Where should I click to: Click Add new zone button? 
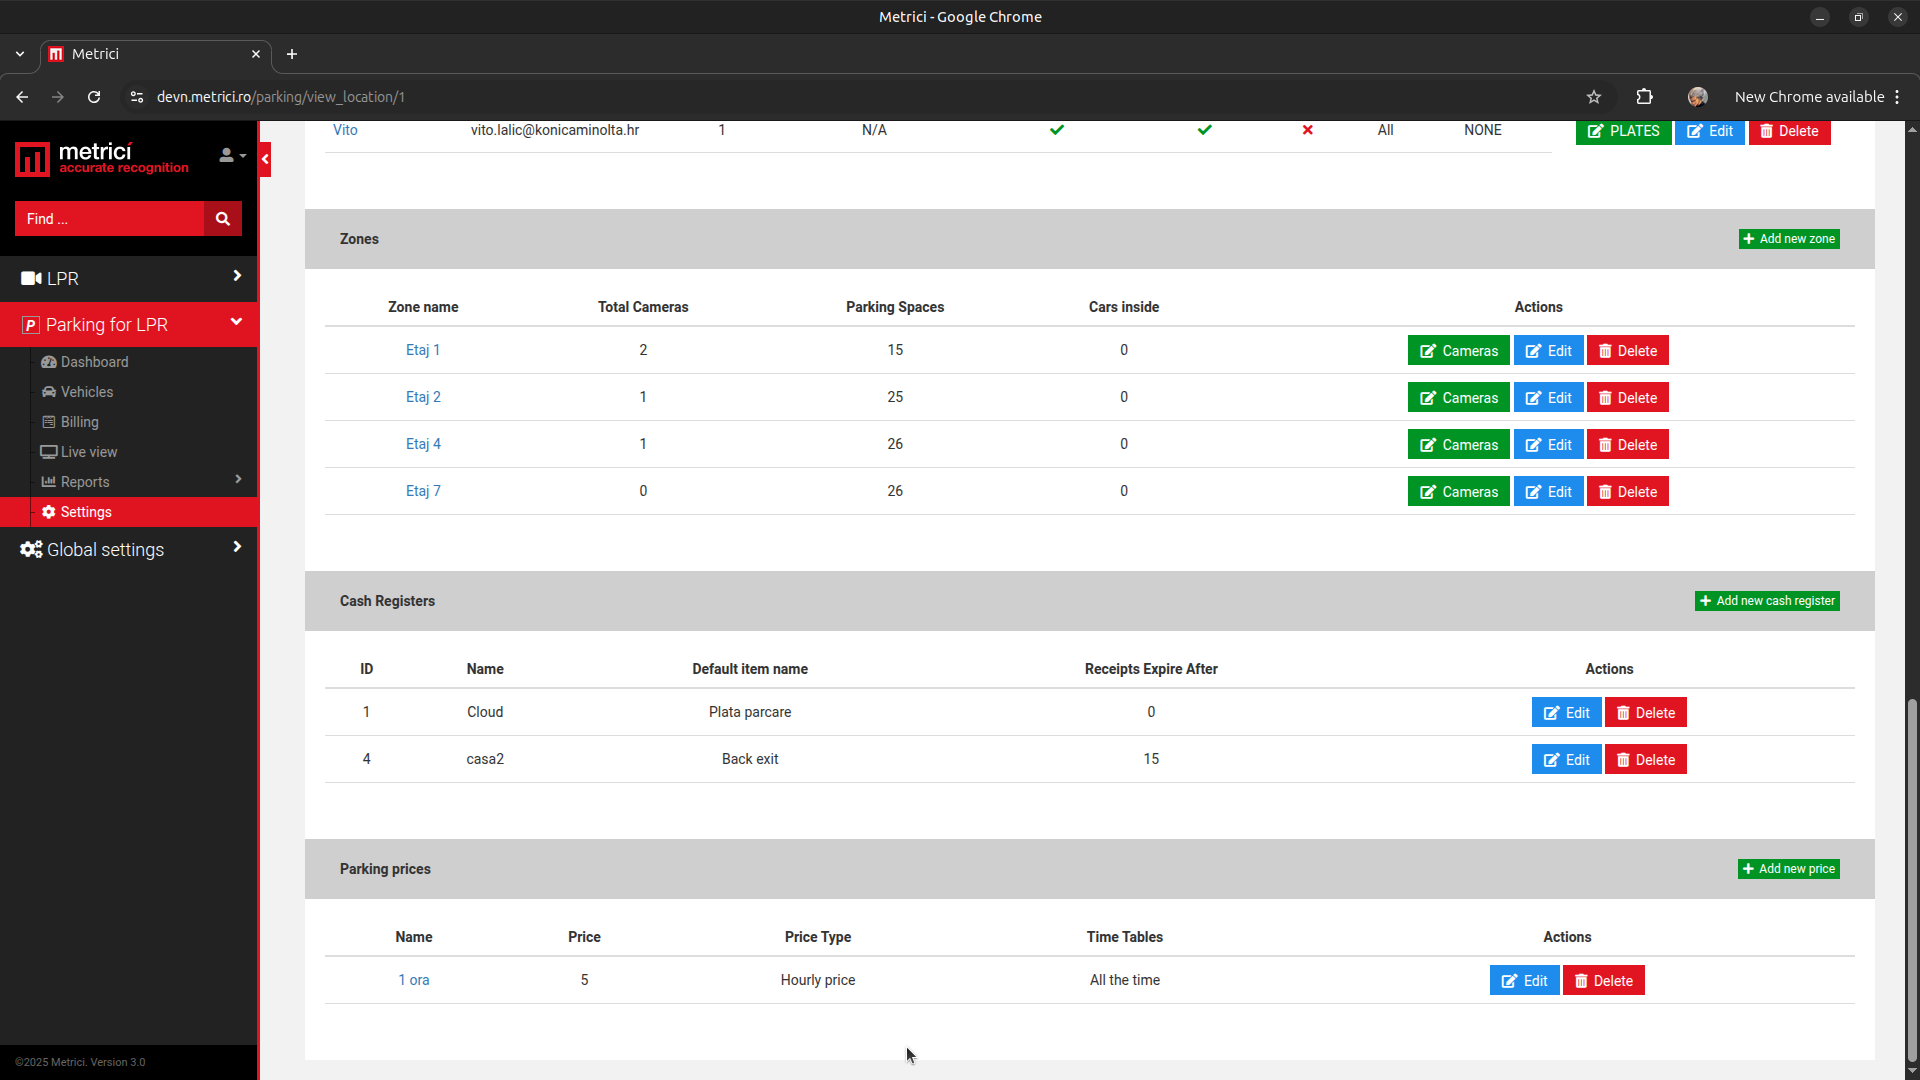pos(1788,239)
